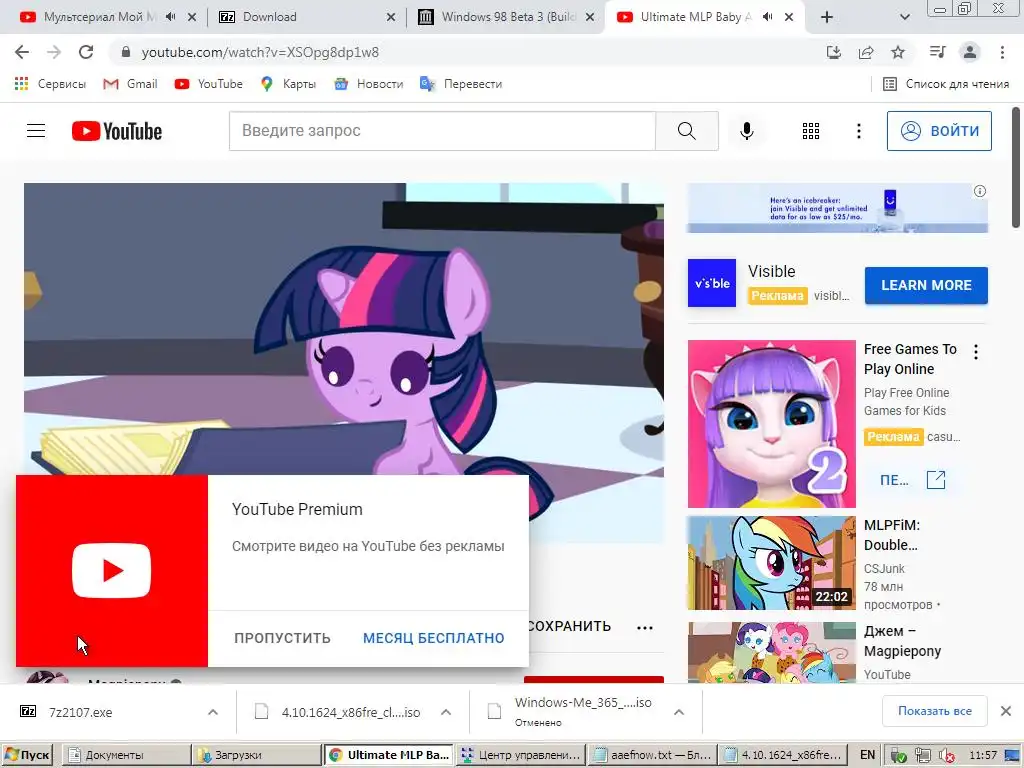Click the search magnifier button
1024x768 pixels.
(x=687, y=131)
